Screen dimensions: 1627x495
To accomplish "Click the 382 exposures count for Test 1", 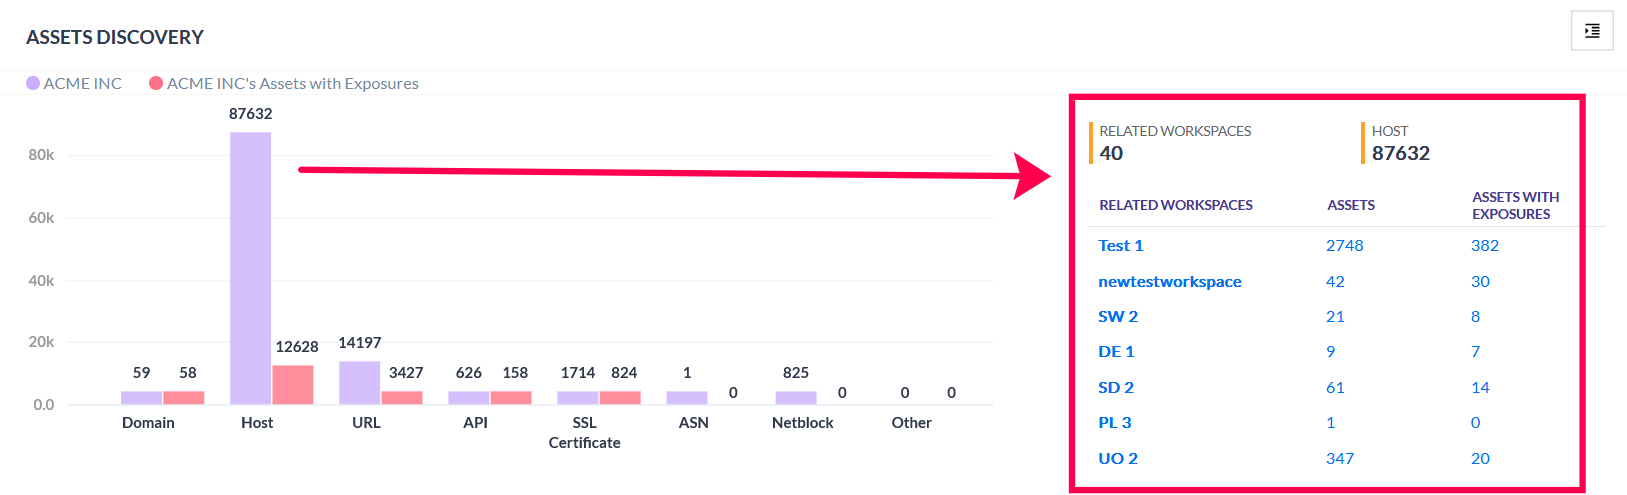I will pos(1485,246).
